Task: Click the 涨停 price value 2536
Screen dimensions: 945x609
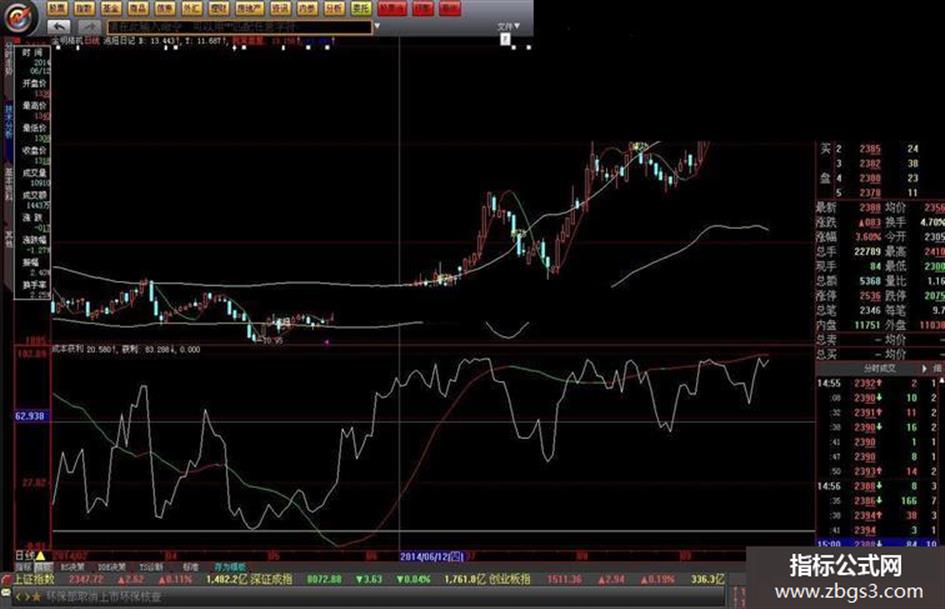Action: [x=869, y=295]
